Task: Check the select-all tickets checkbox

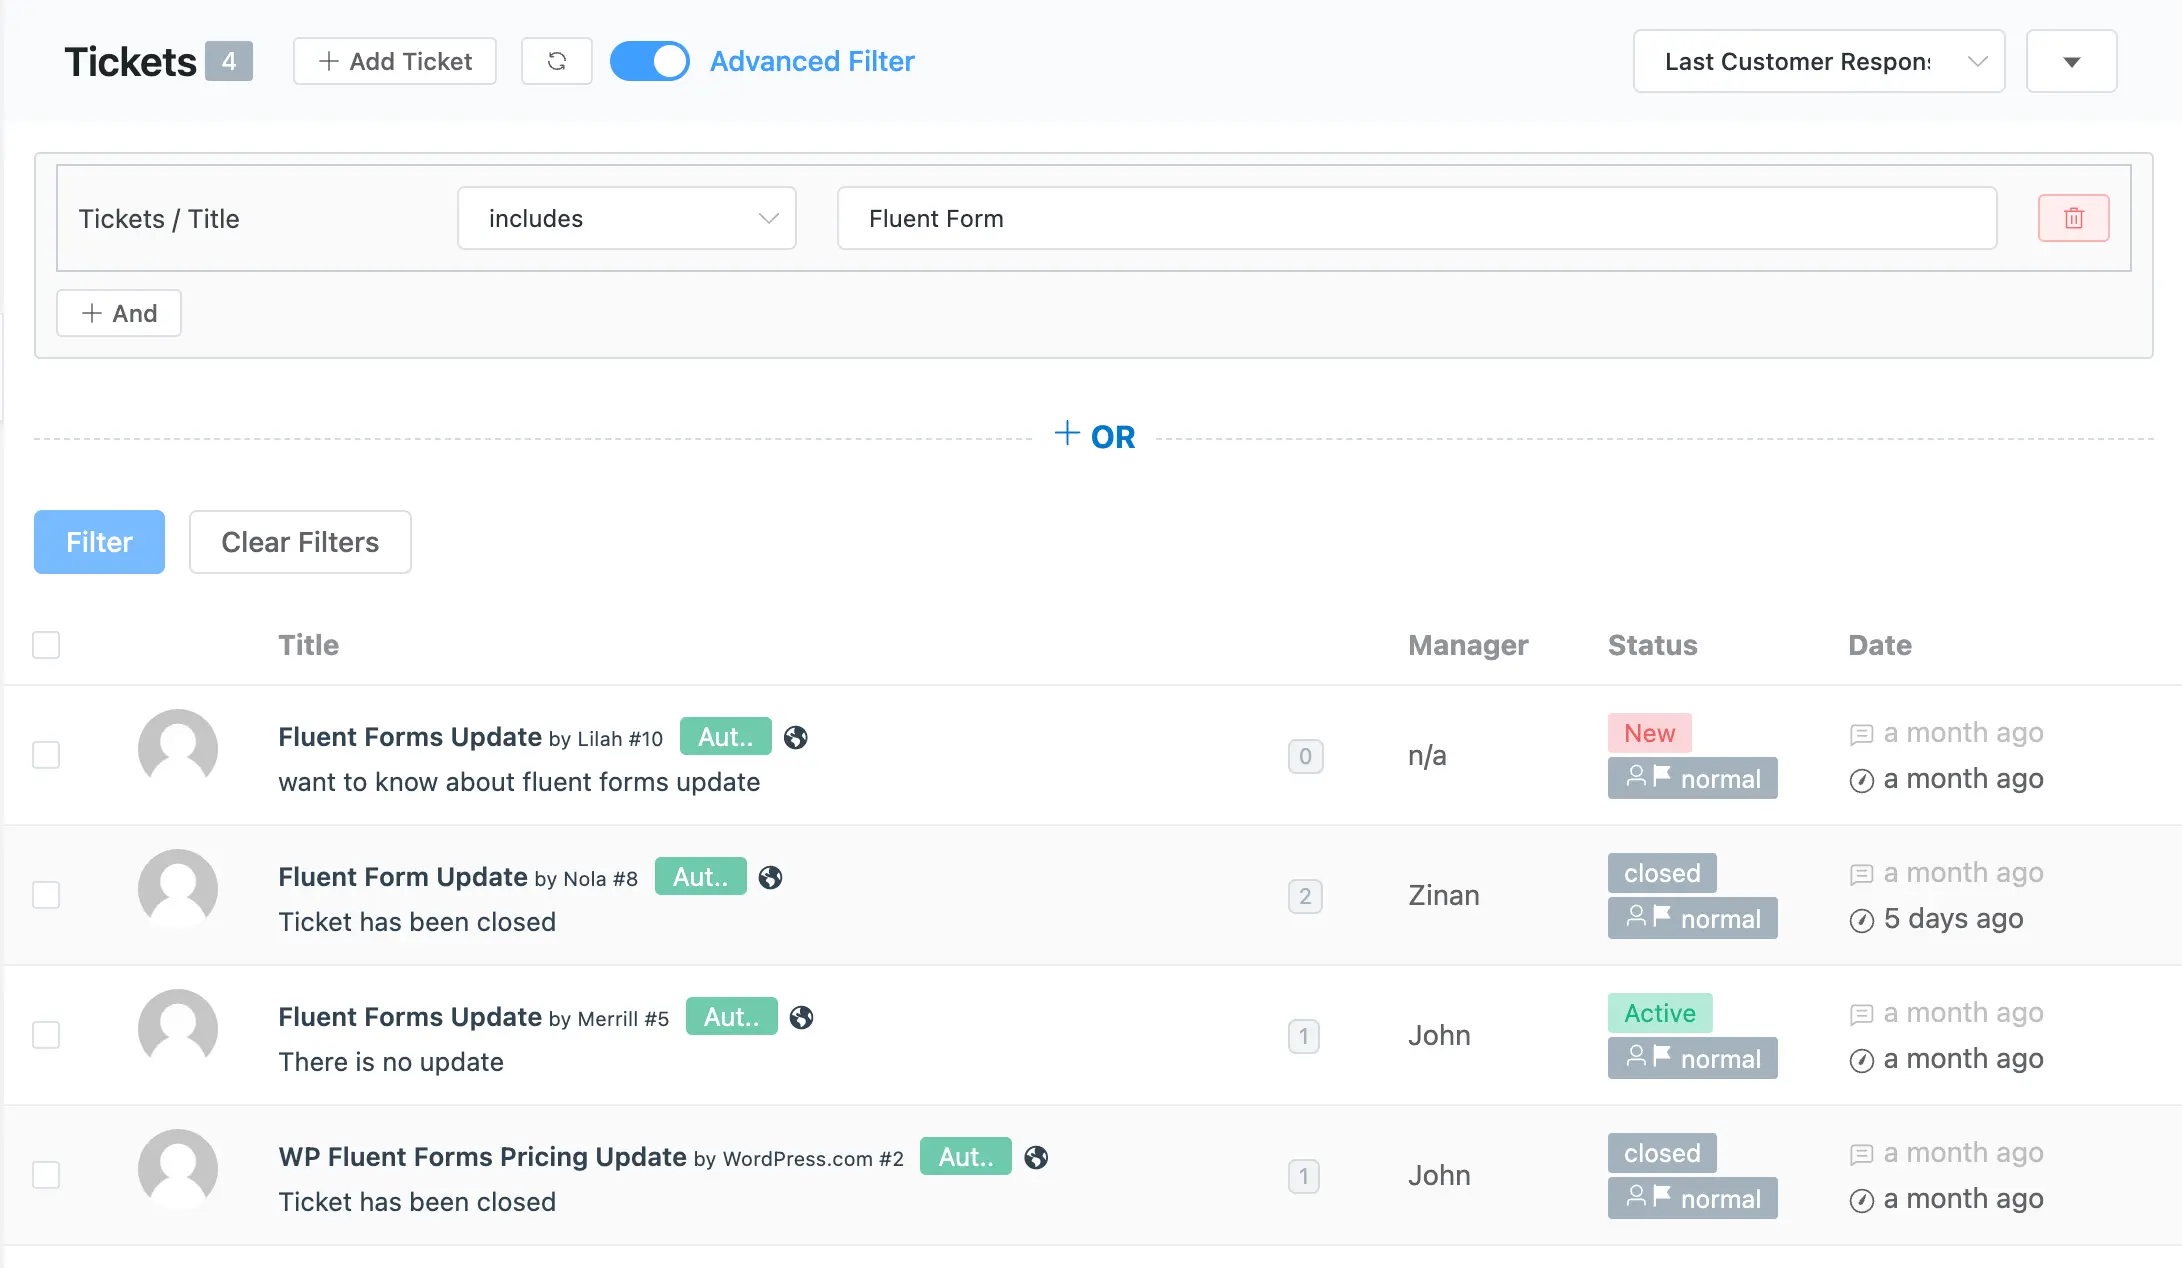Action: (46, 645)
